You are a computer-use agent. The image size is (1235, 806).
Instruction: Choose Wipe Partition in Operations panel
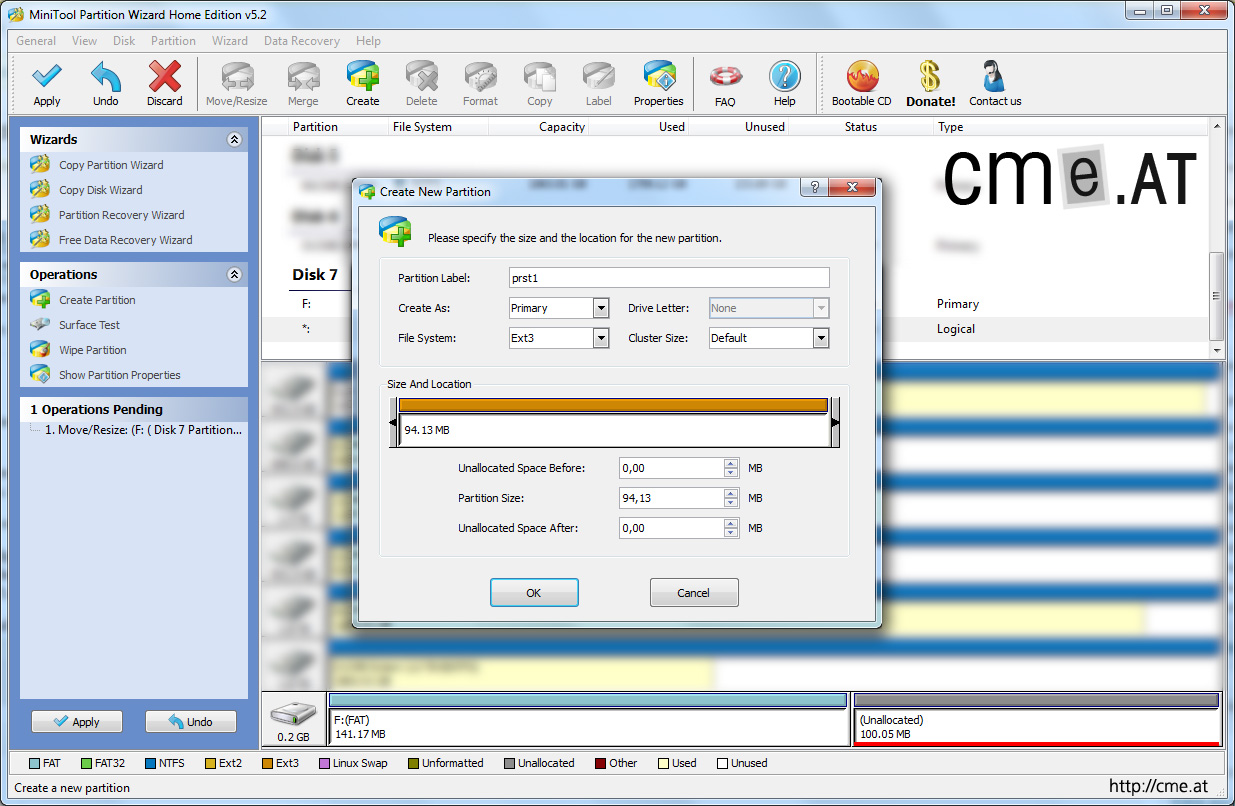[92, 350]
